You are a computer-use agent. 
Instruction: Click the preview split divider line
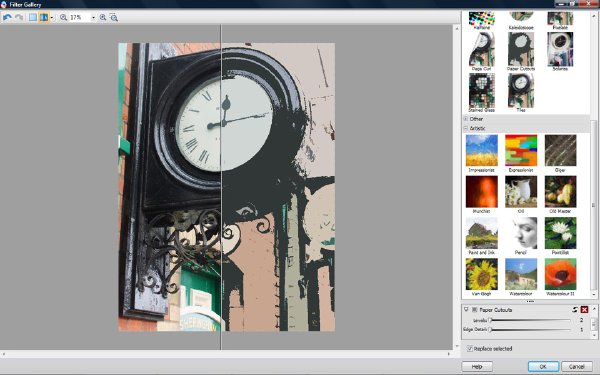pos(221,188)
